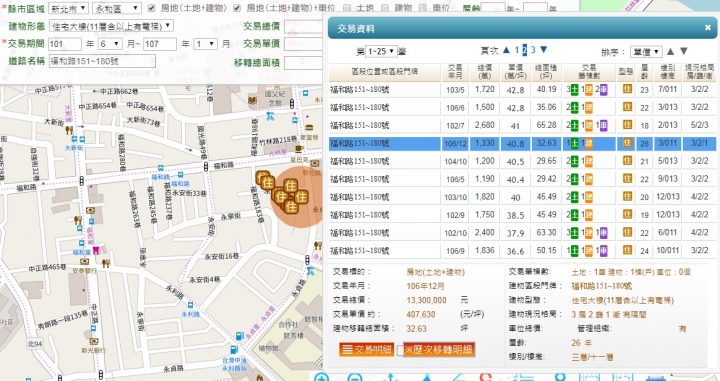The width and height of the screenshot is (720, 381).
Task: Click the green 土 icon in the 106/9 row
Action: pyautogui.click(x=574, y=251)
